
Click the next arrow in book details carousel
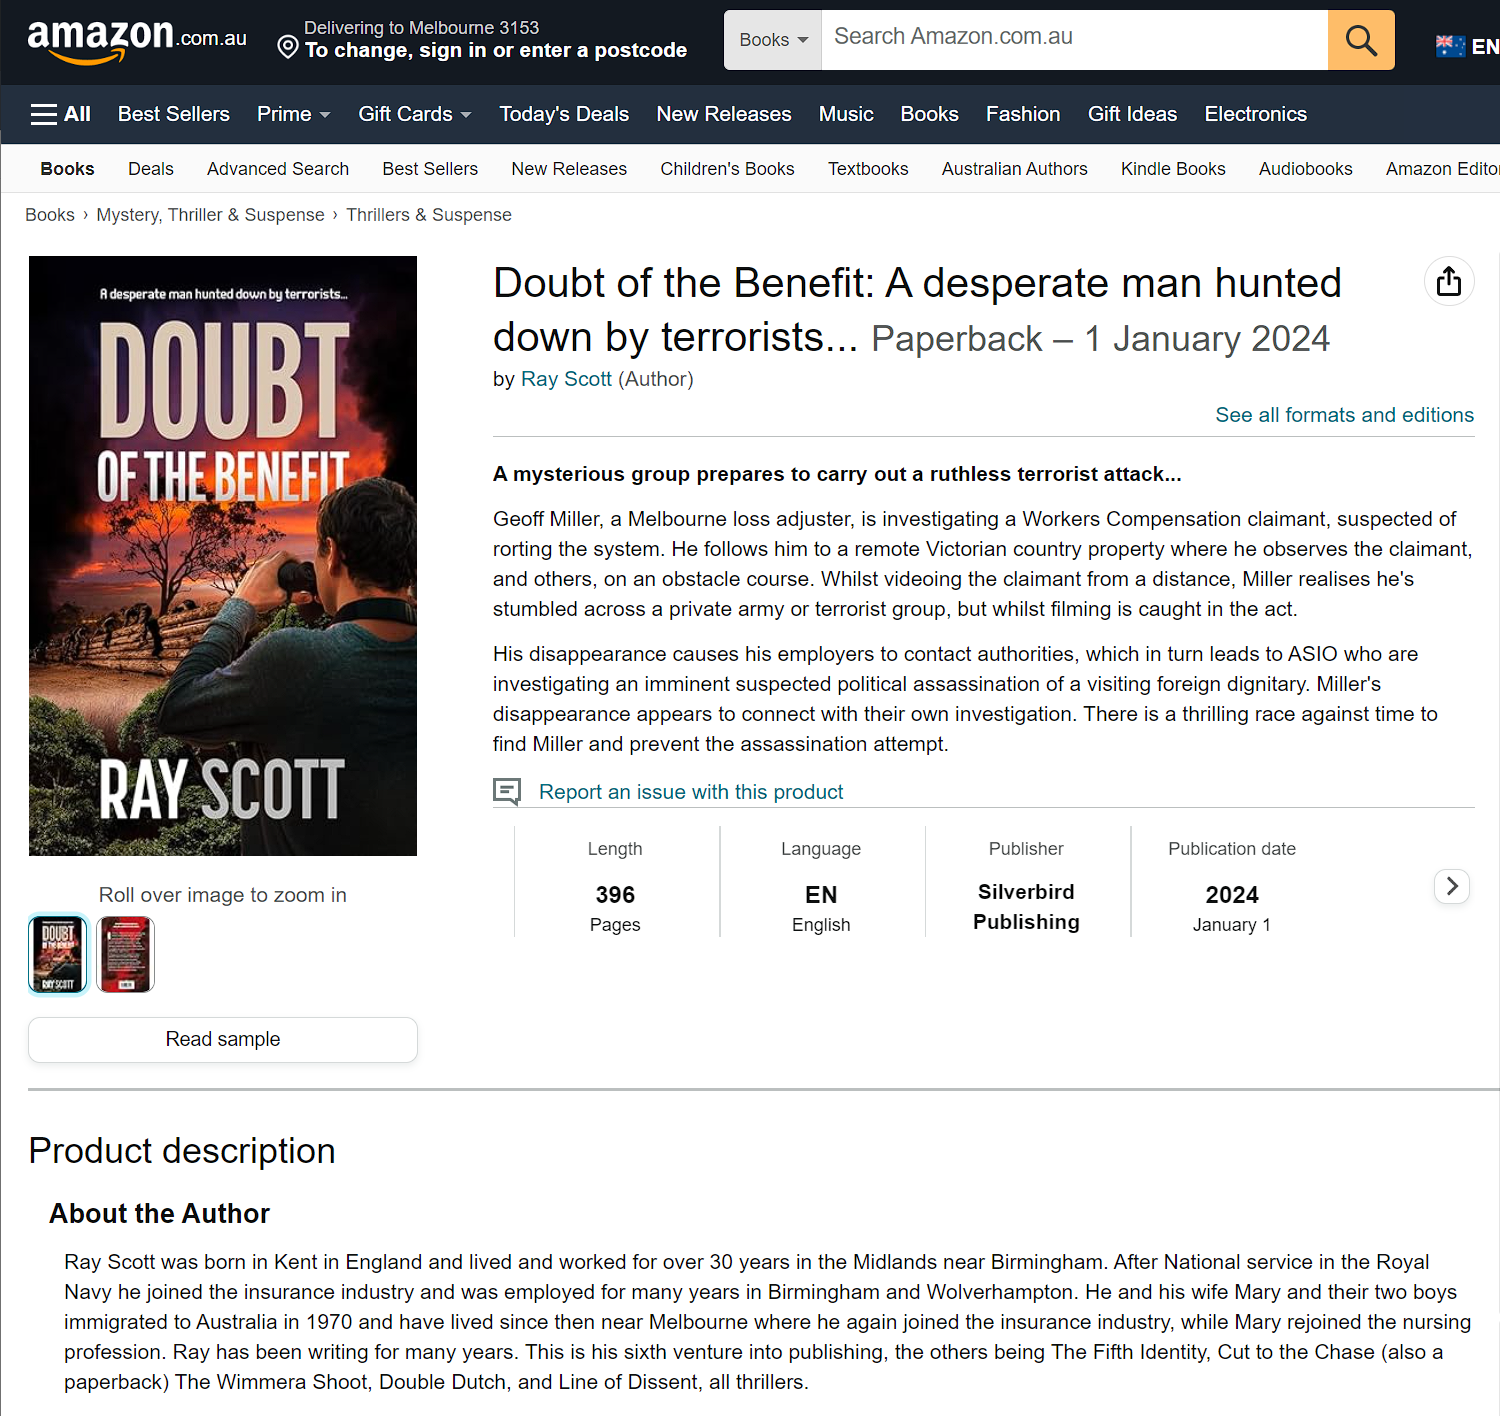[1452, 886]
